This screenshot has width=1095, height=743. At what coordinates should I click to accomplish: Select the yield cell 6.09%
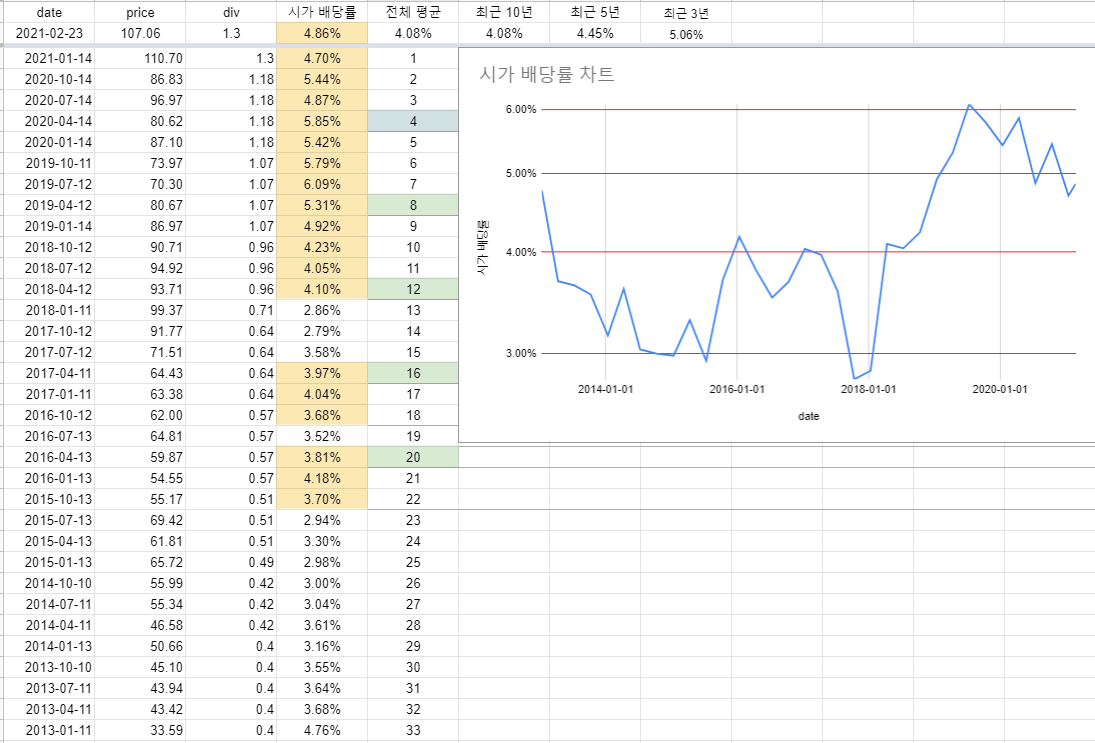[x=322, y=184]
